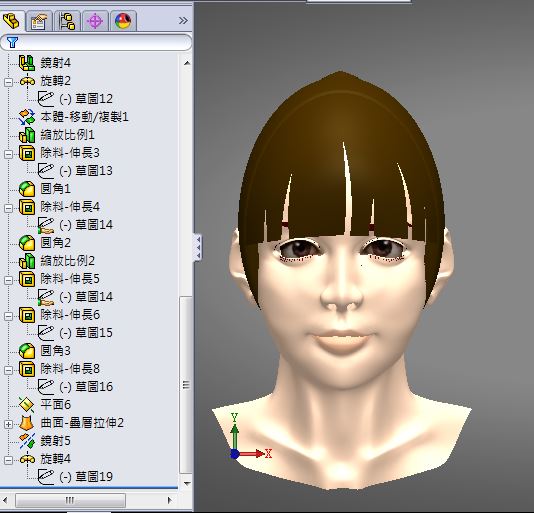The image size is (534, 513).
Task: Switch to the ConfigurationManager tab
Action: click(67, 21)
